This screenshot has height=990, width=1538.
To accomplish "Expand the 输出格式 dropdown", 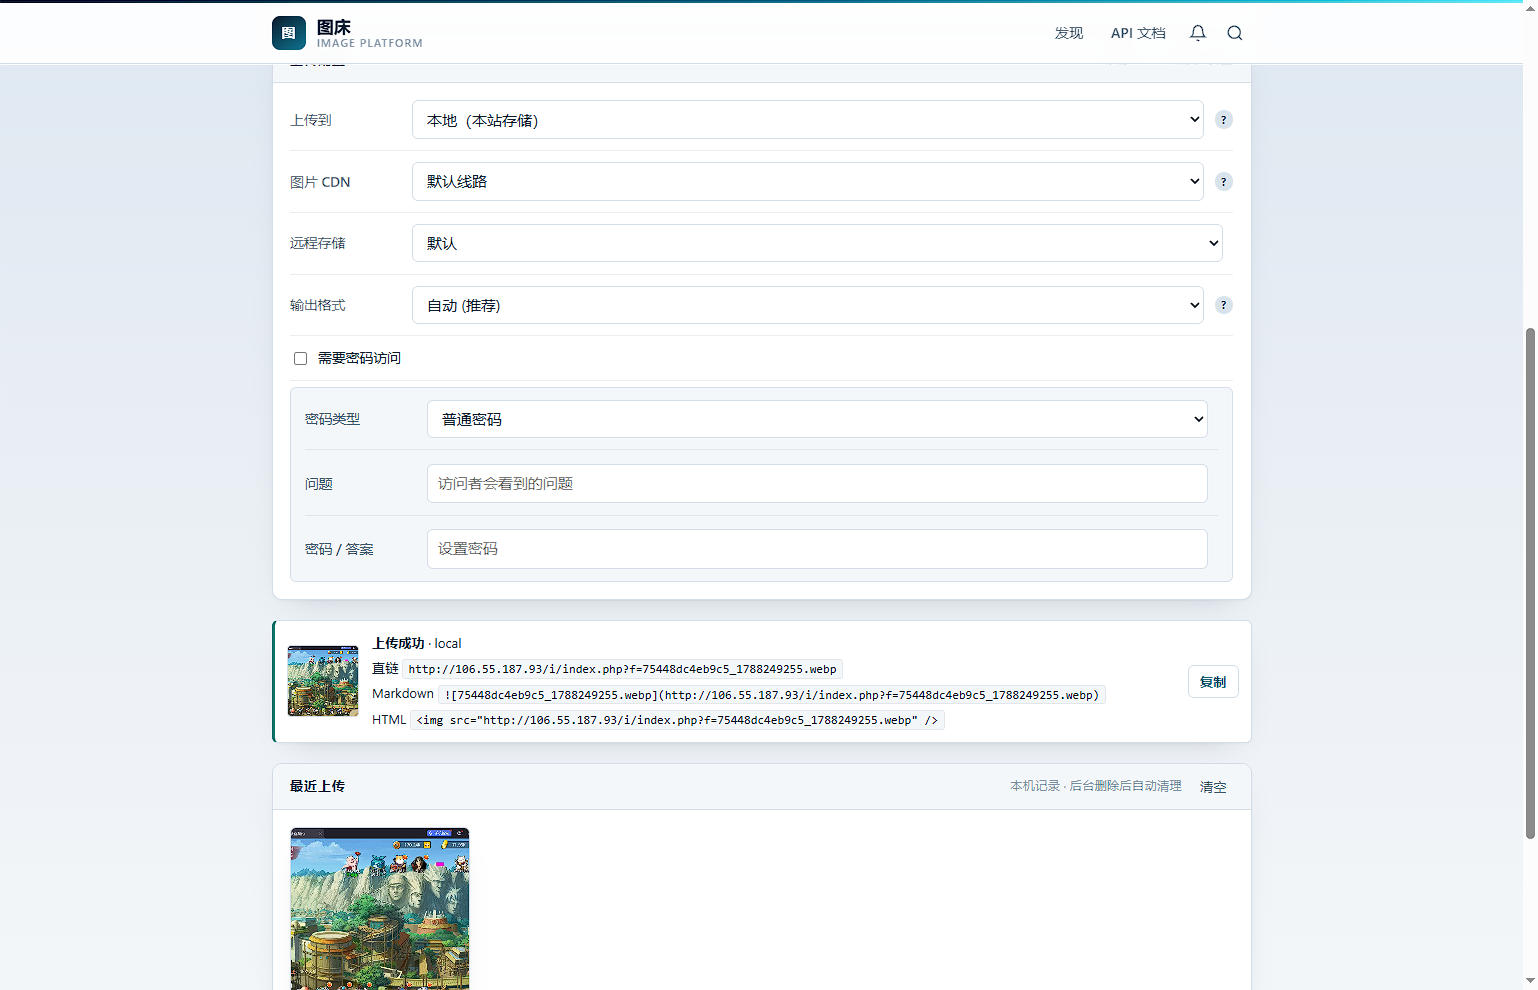I will 807,305.
